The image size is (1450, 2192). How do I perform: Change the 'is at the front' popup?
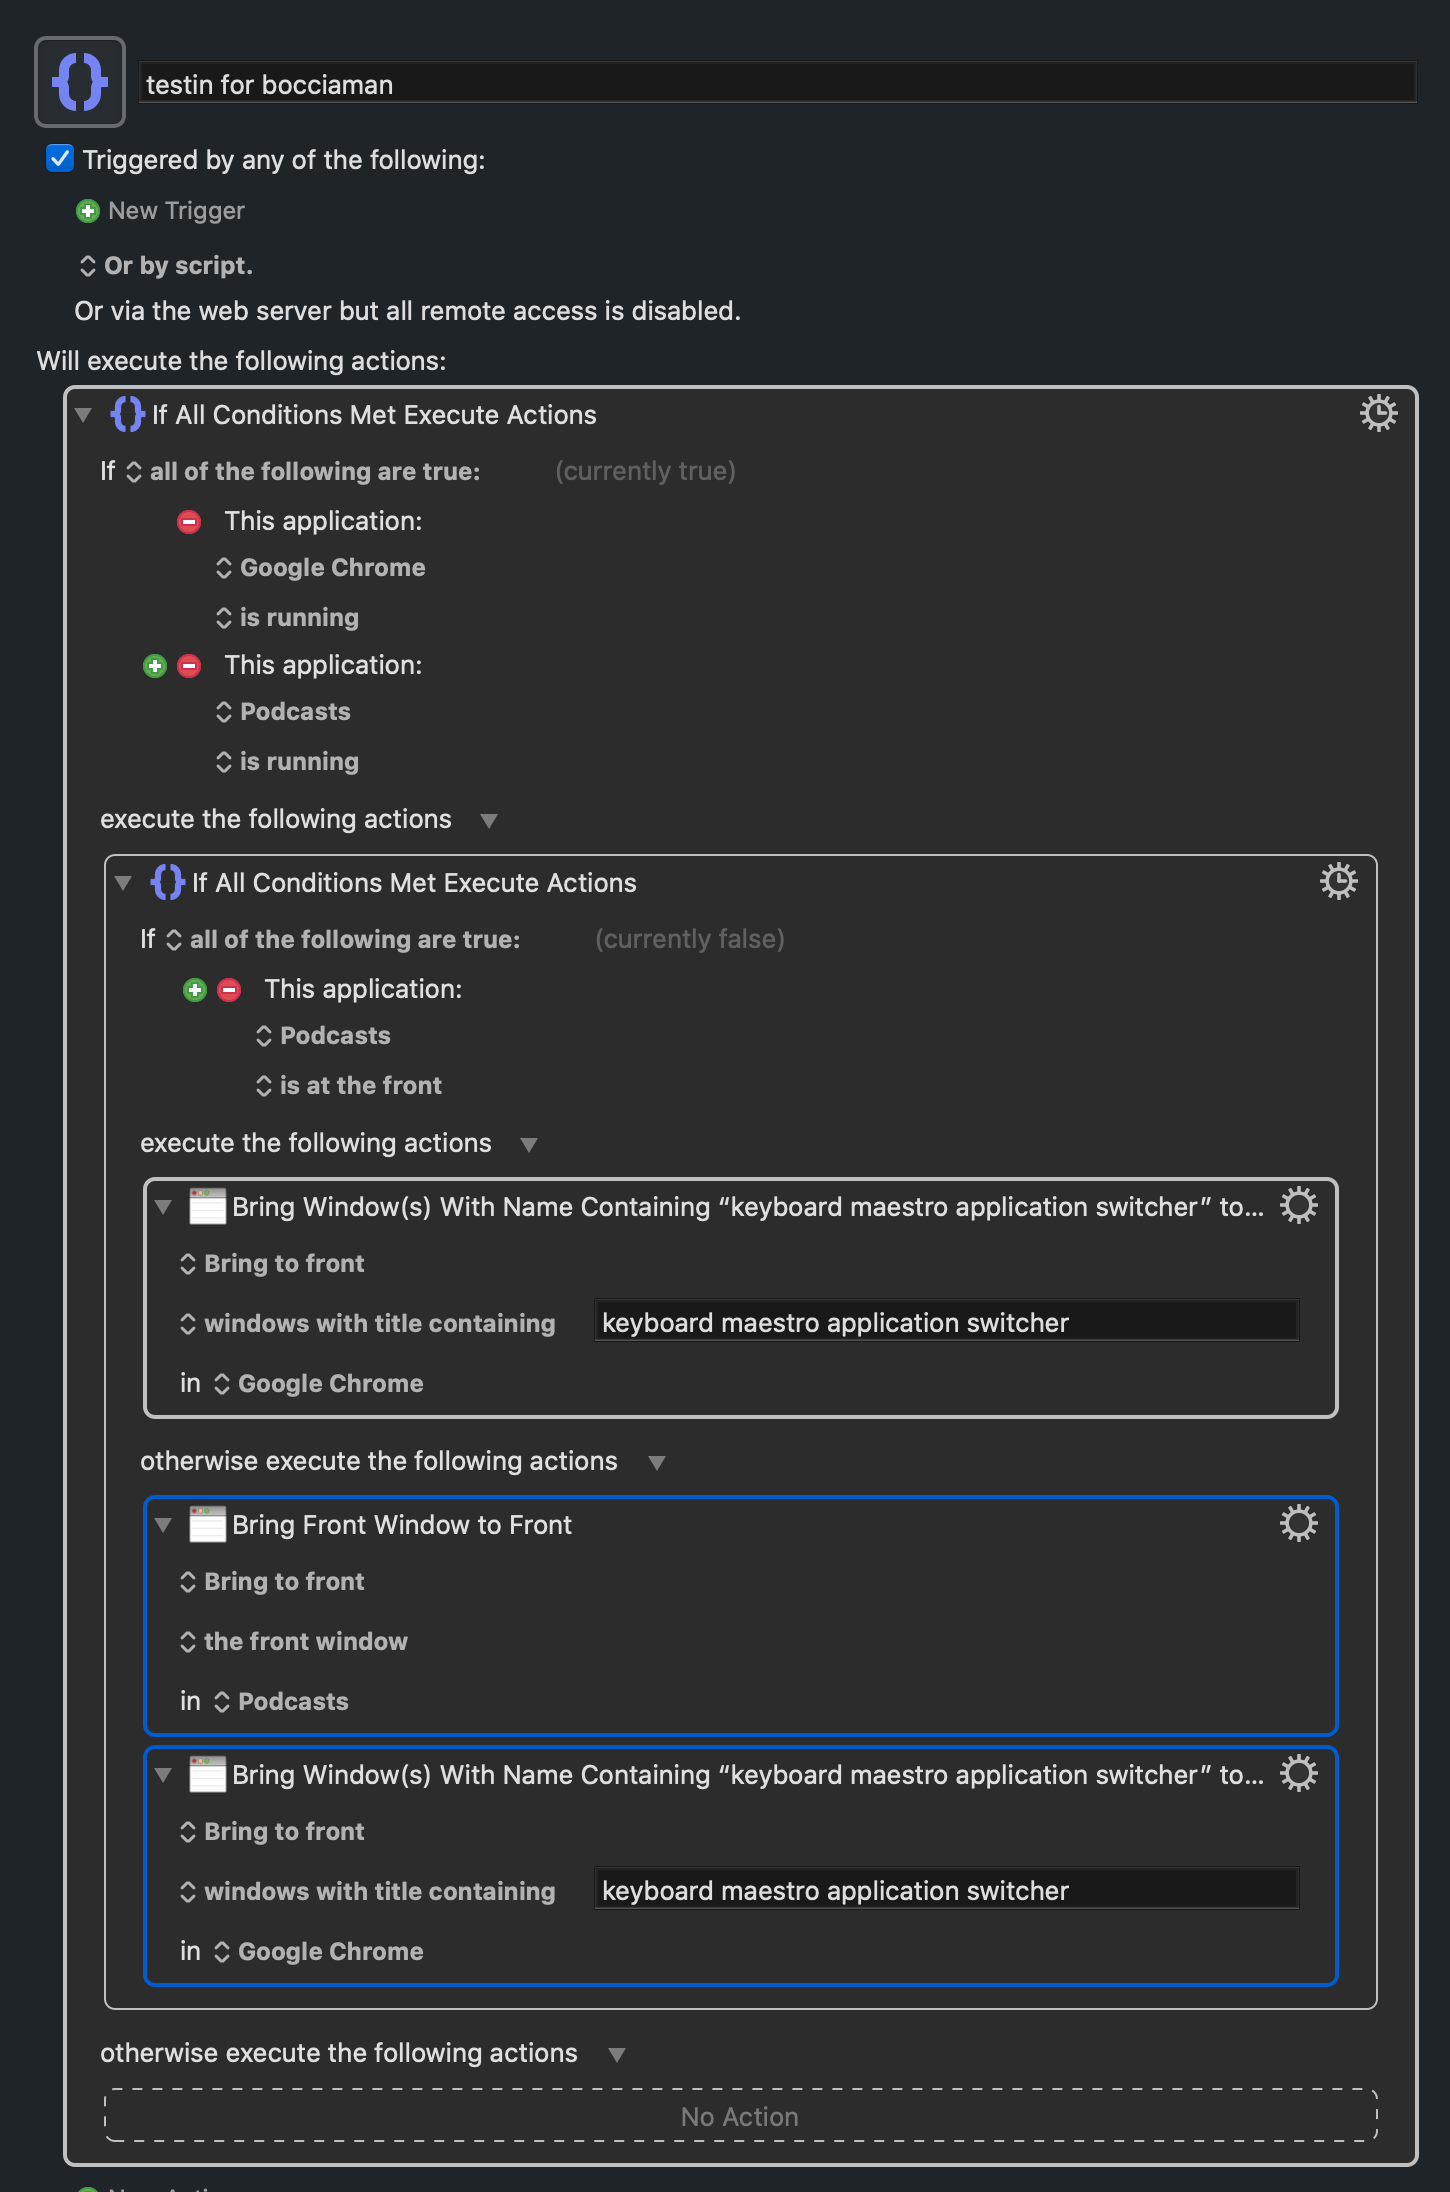(x=349, y=1086)
